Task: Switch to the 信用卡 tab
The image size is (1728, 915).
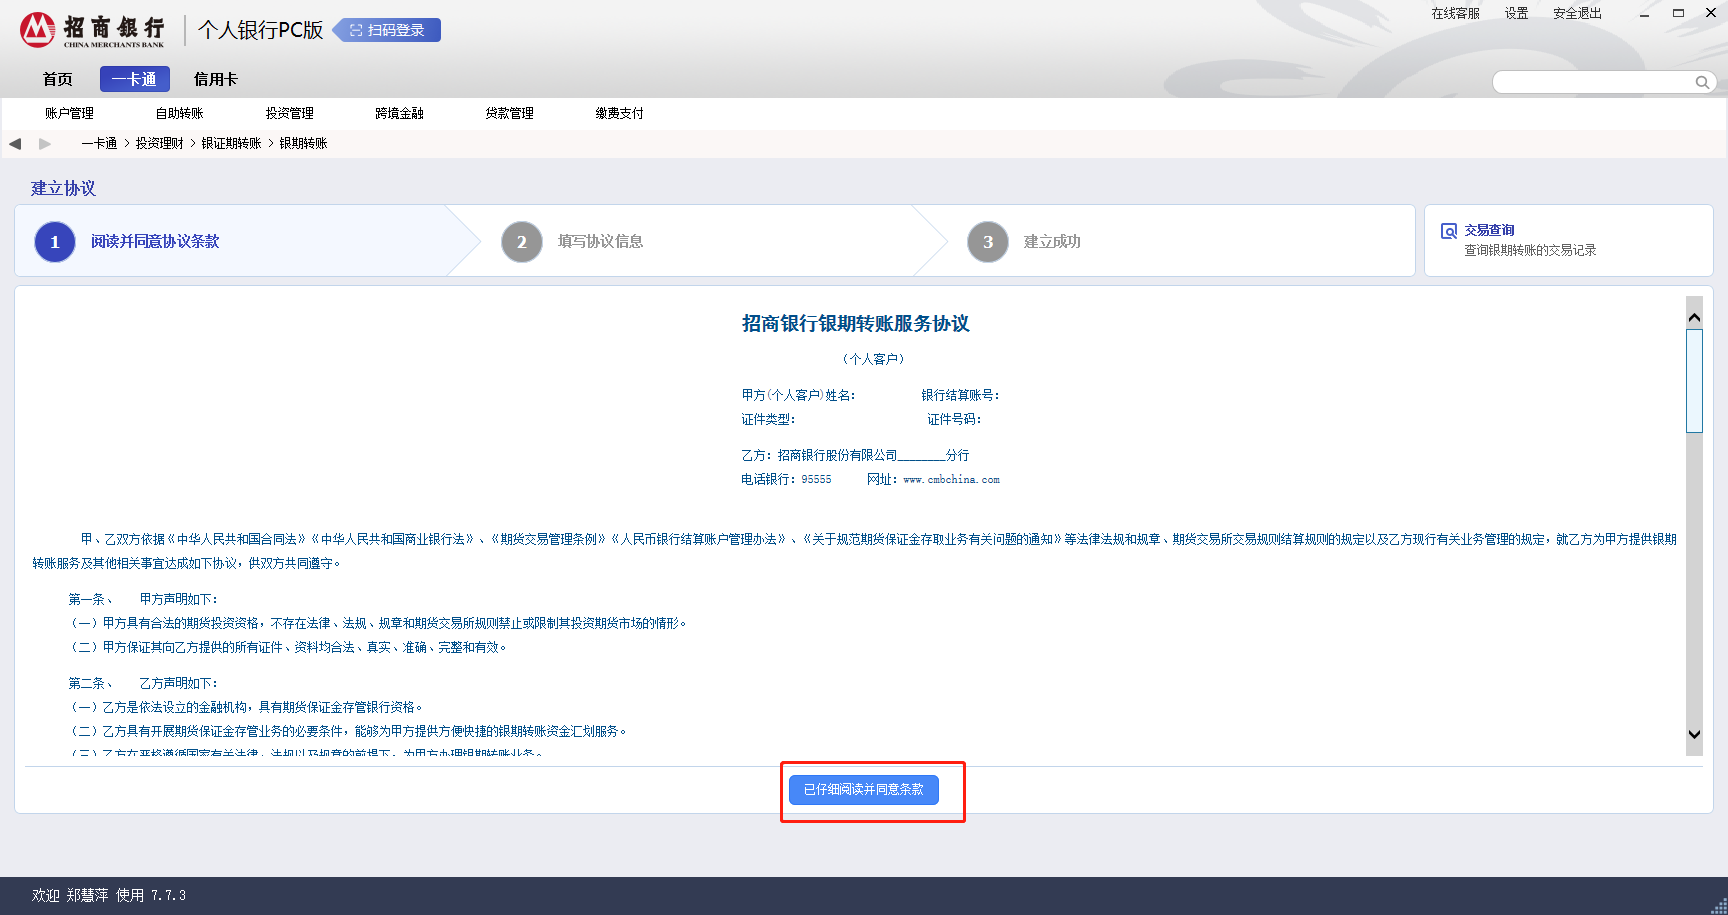Action: (215, 79)
